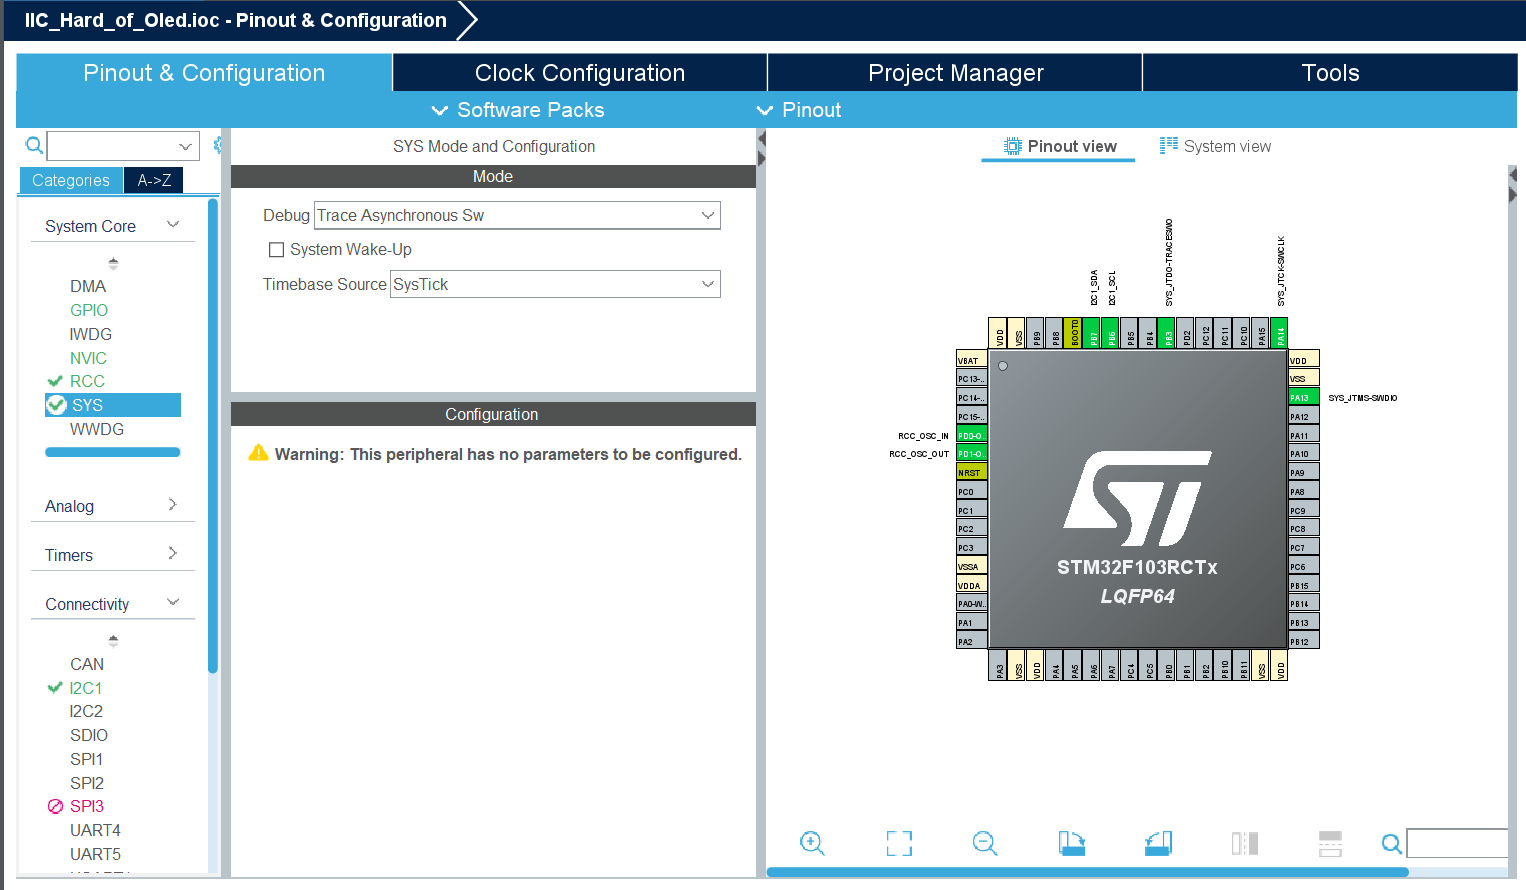Screen dimensions: 1526x890
Task: Zoom in on the chip pinout
Action: pos(812,843)
